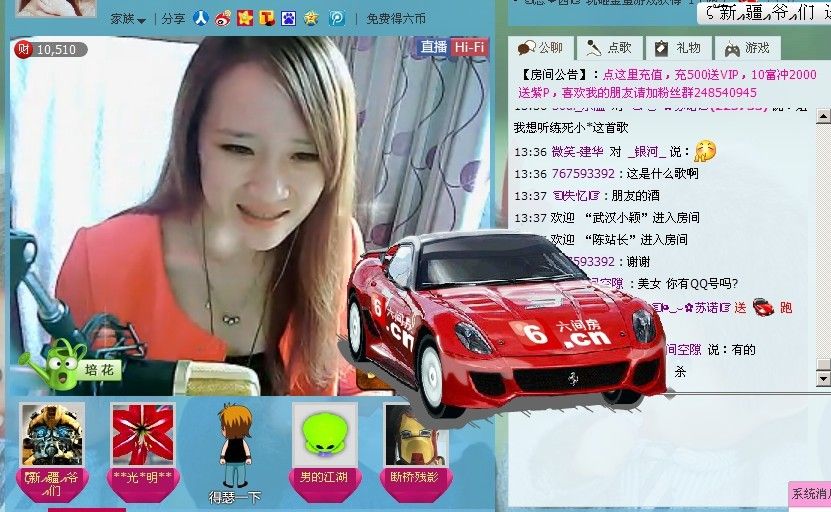The image size is (831, 512).
Task: Click username 微笑-建华 in the chat
Action: [x=577, y=152]
